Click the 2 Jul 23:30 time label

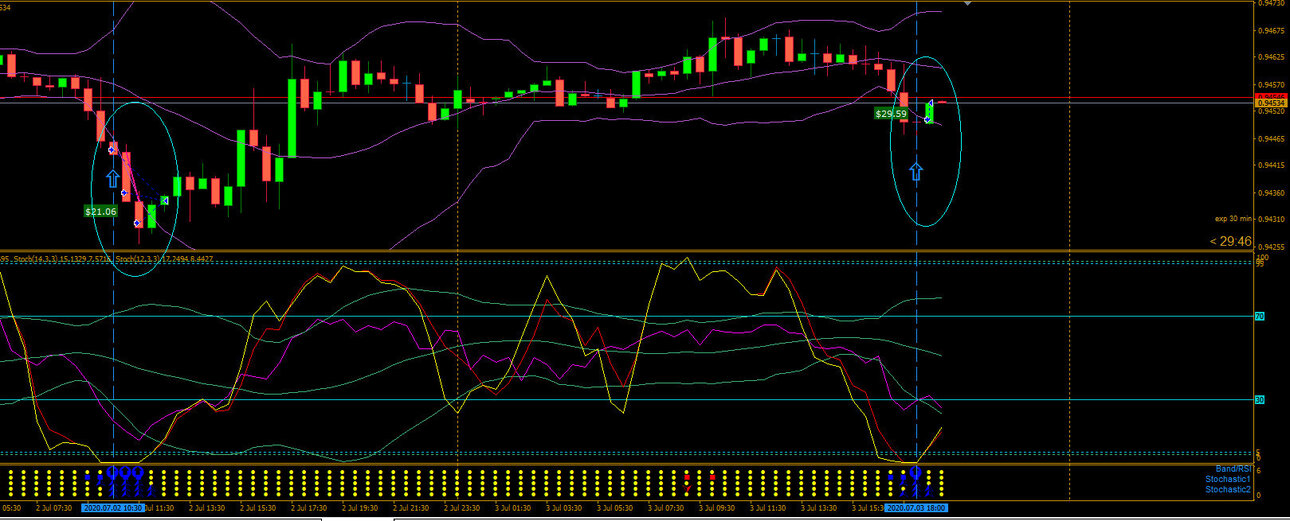[x=463, y=508]
